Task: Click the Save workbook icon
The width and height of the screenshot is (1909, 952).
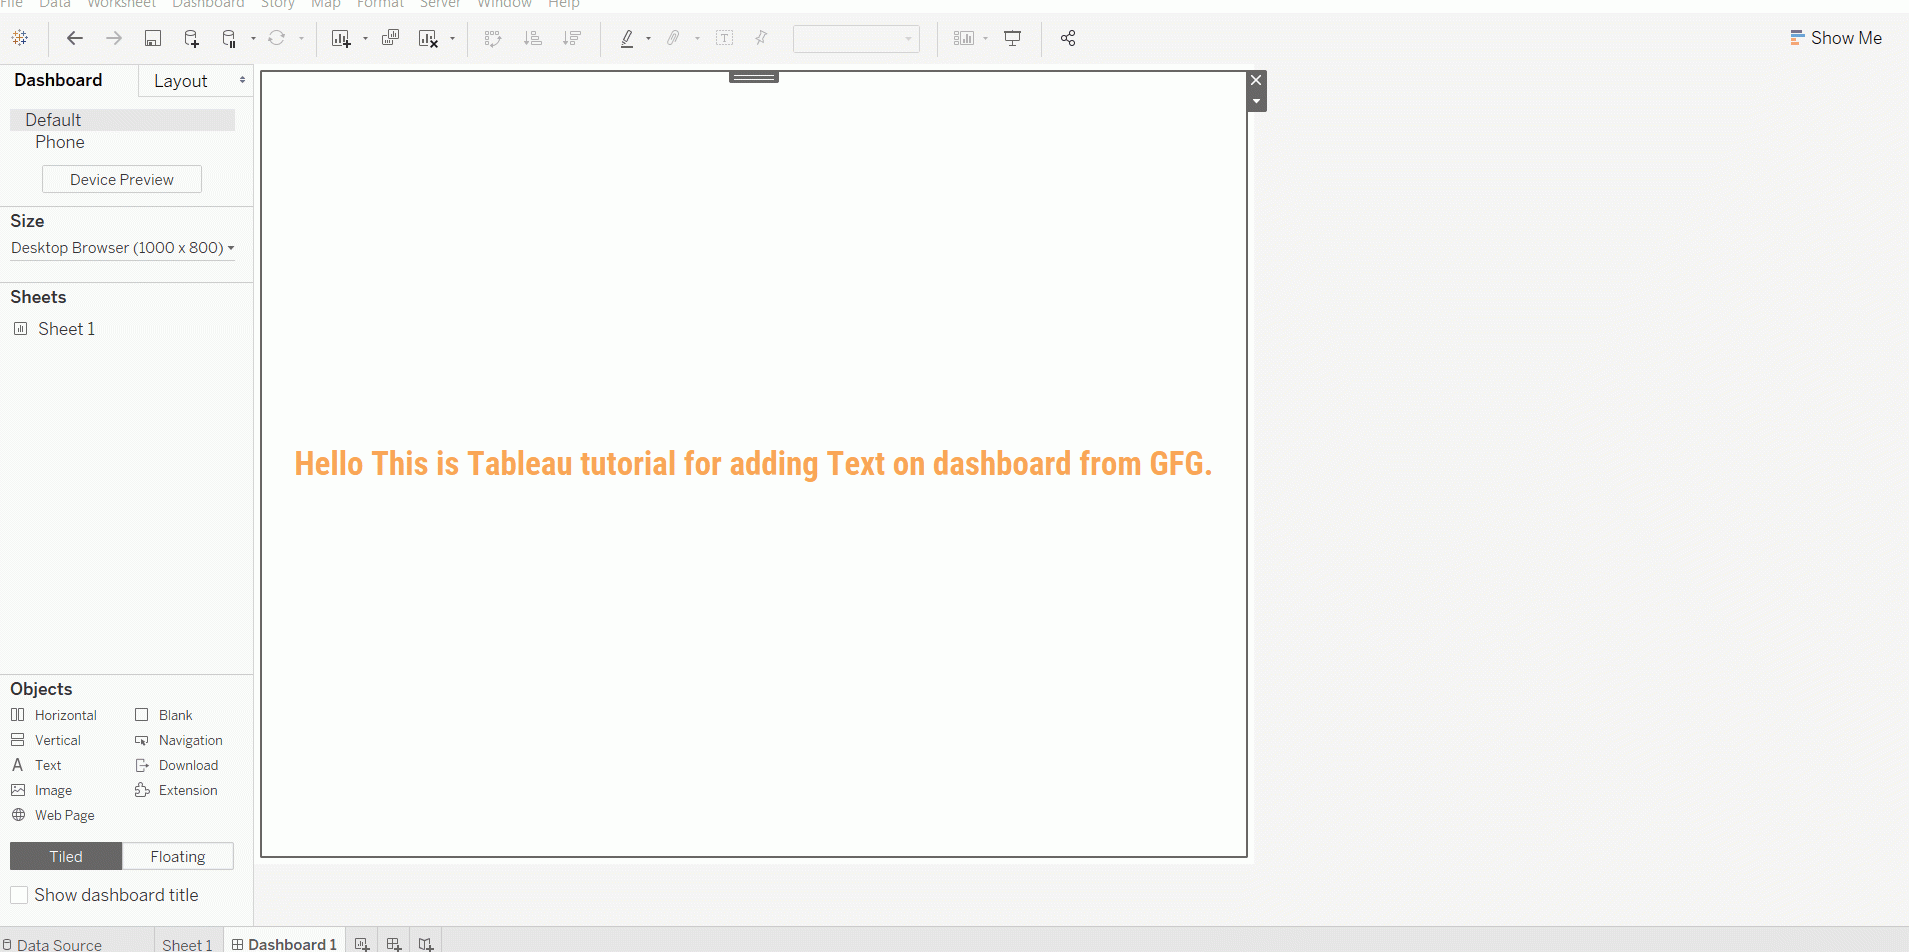Action: (x=153, y=38)
